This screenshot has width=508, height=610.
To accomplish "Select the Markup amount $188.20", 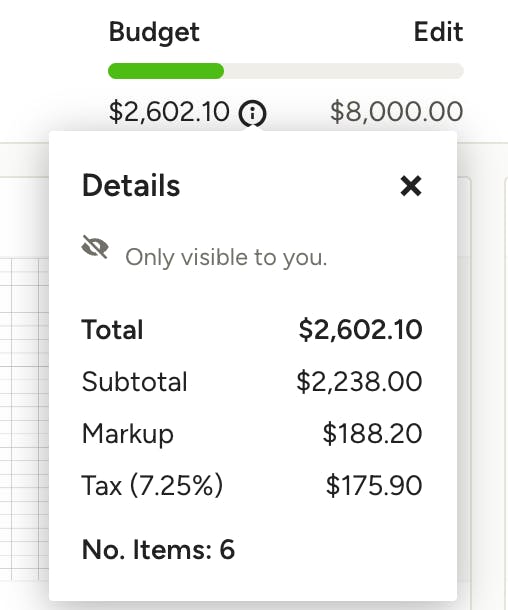I will point(373,433).
